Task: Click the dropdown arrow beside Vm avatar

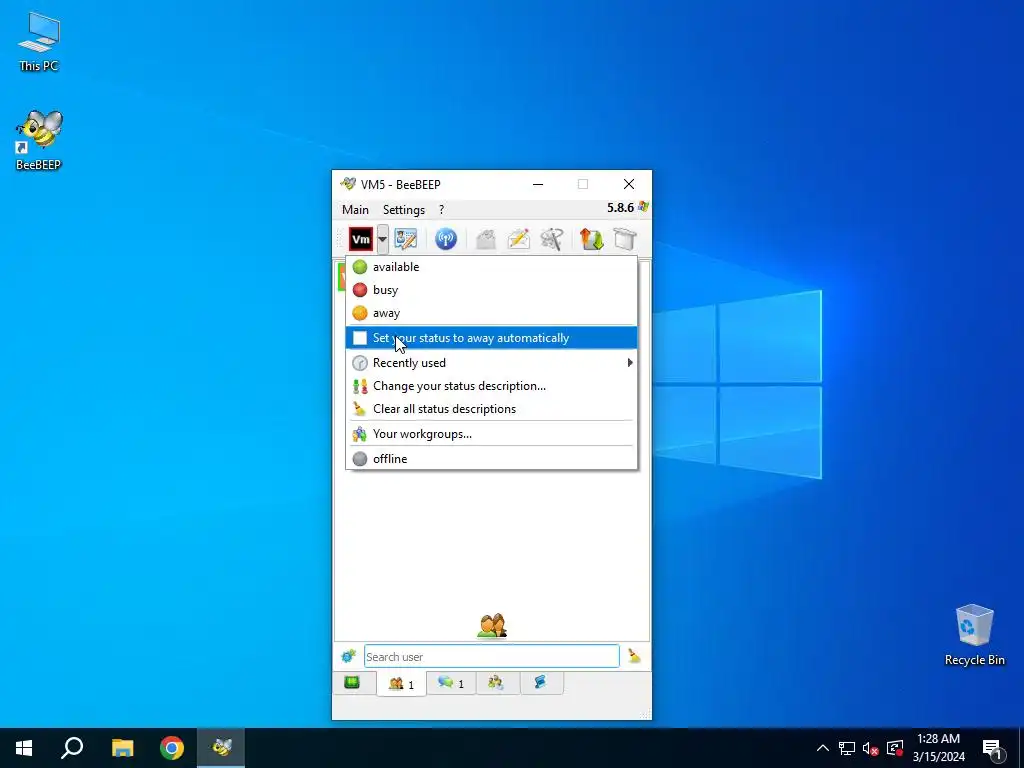Action: [x=382, y=239]
